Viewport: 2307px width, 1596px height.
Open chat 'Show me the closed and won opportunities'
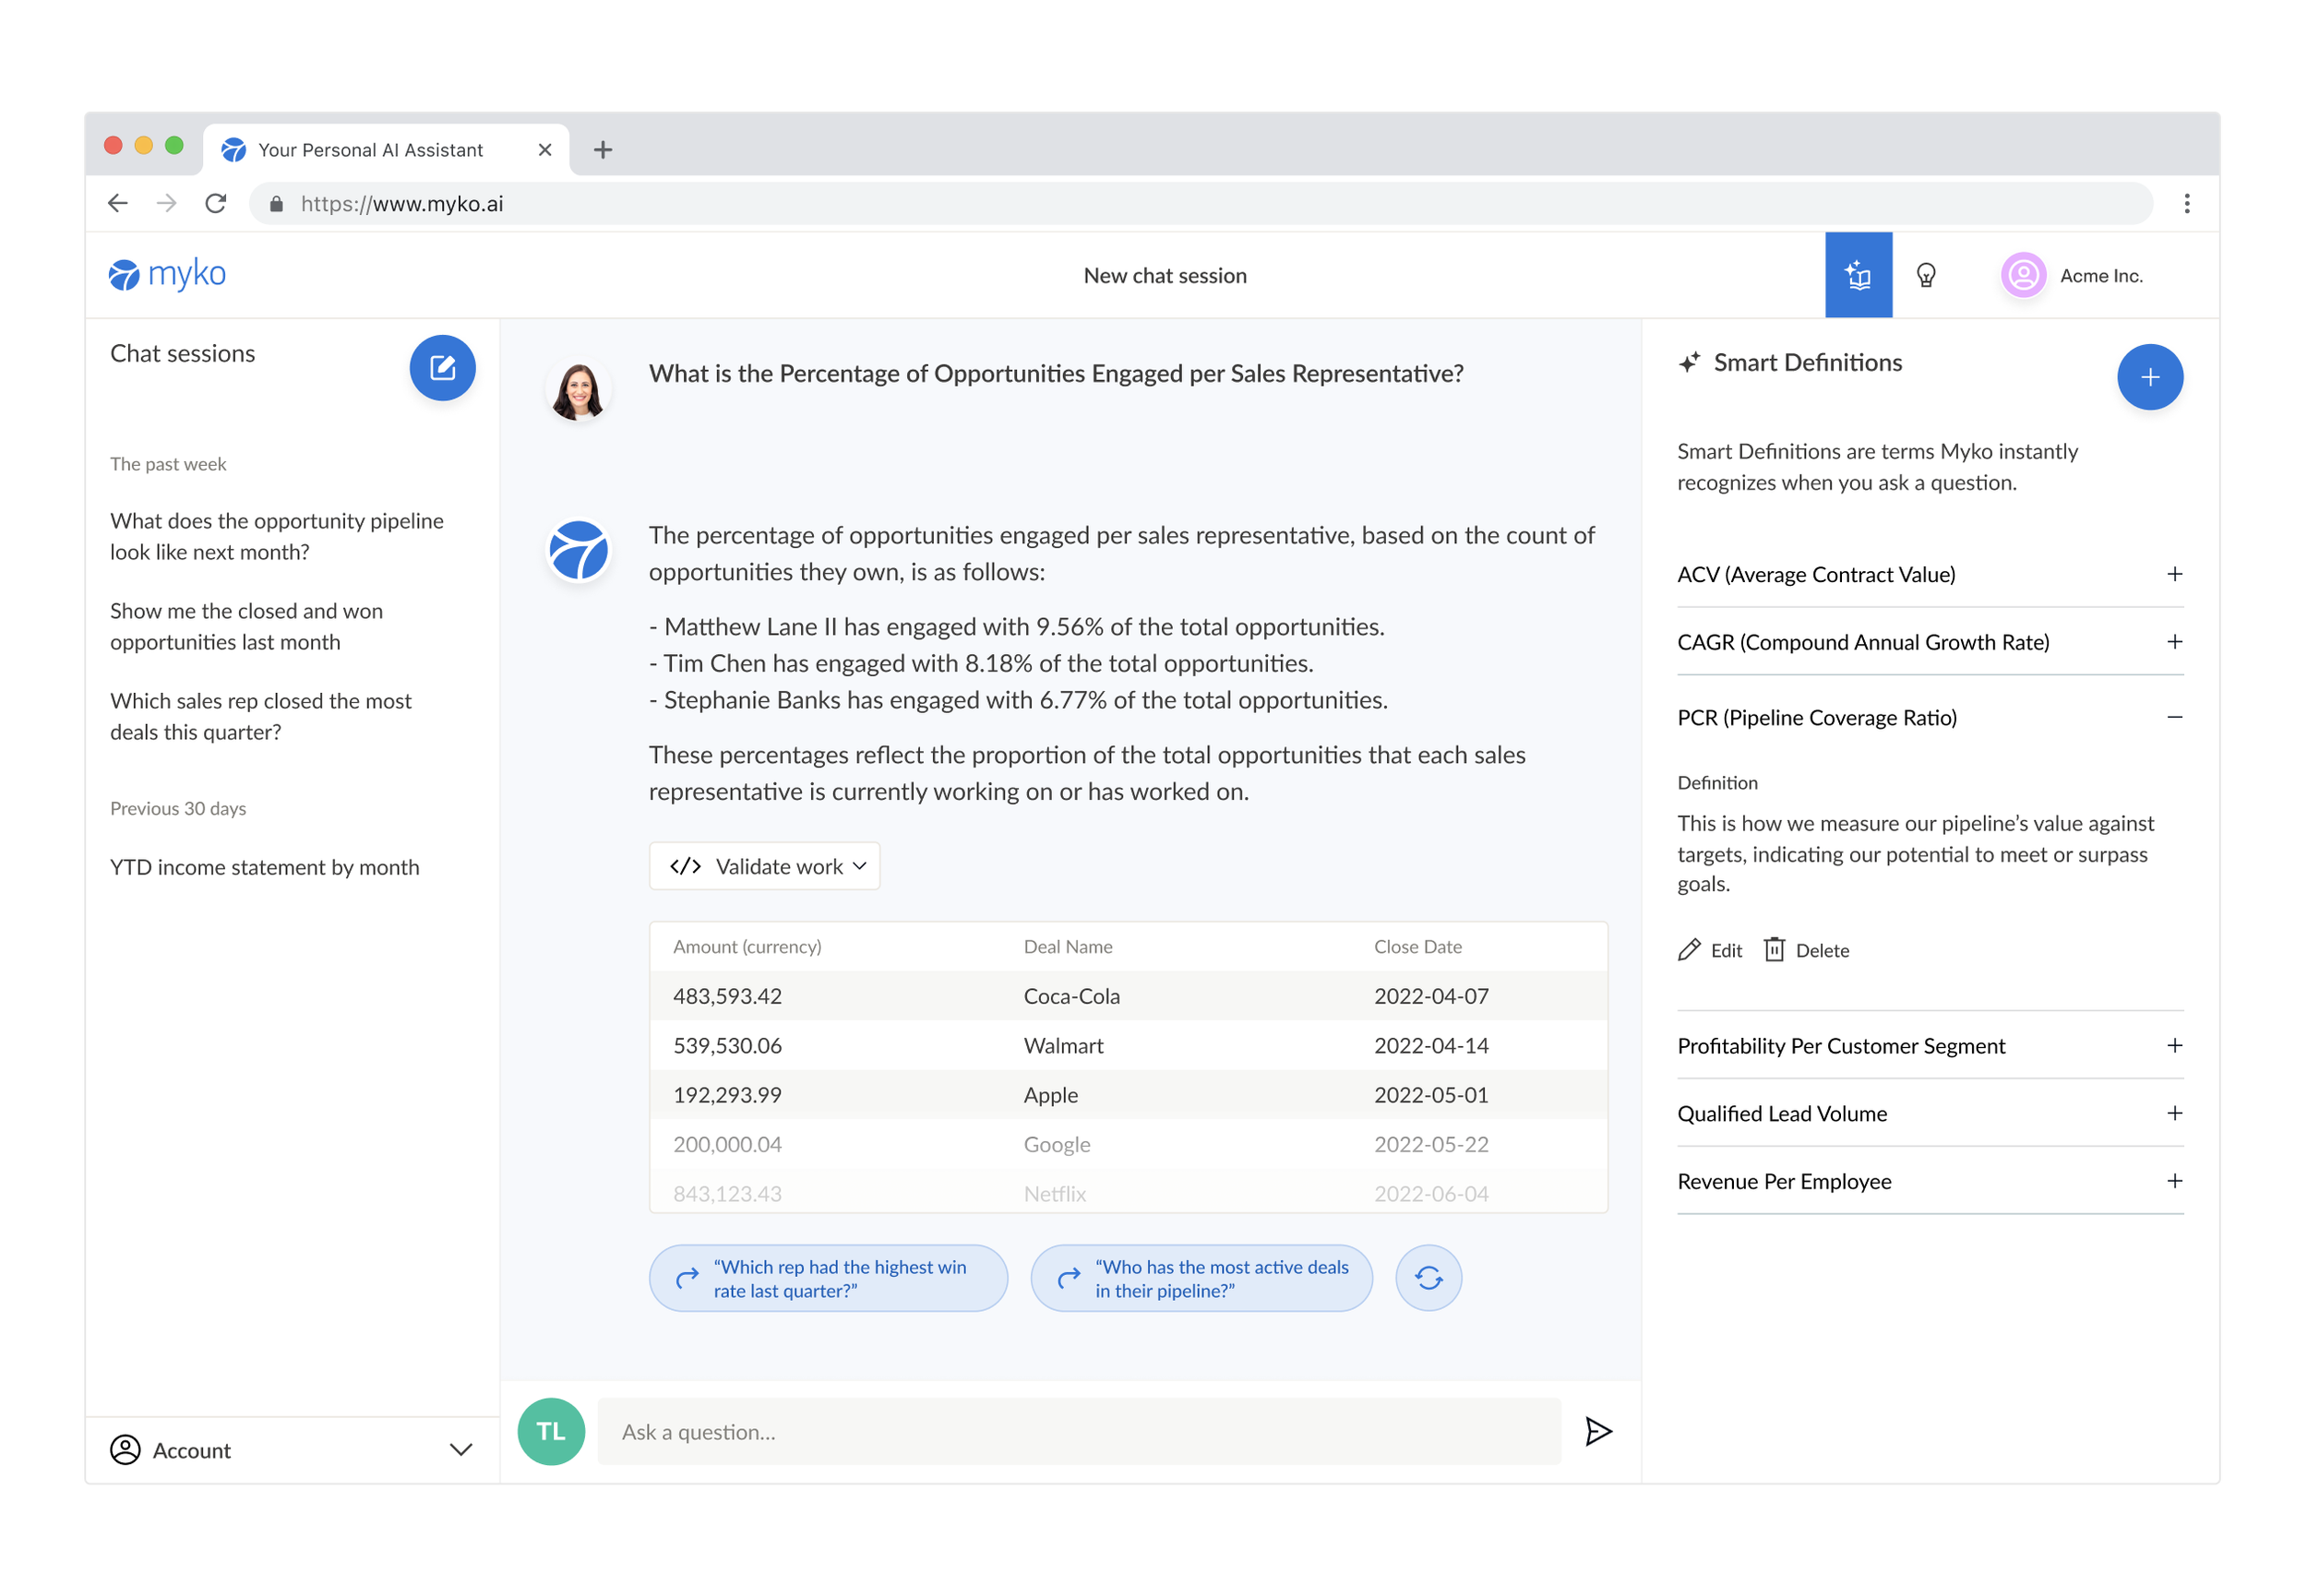coord(246,626)
